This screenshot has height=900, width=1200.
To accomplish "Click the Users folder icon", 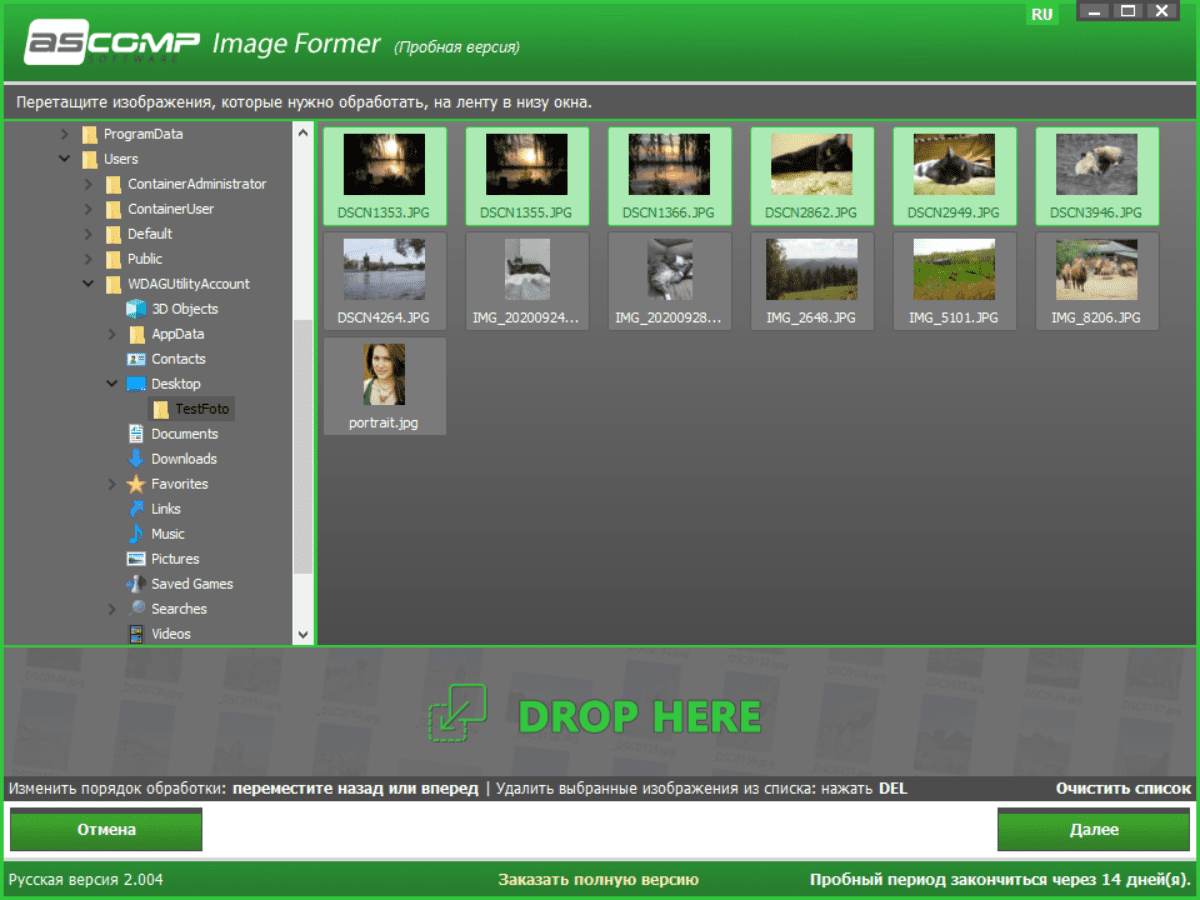I will point(90,159).
